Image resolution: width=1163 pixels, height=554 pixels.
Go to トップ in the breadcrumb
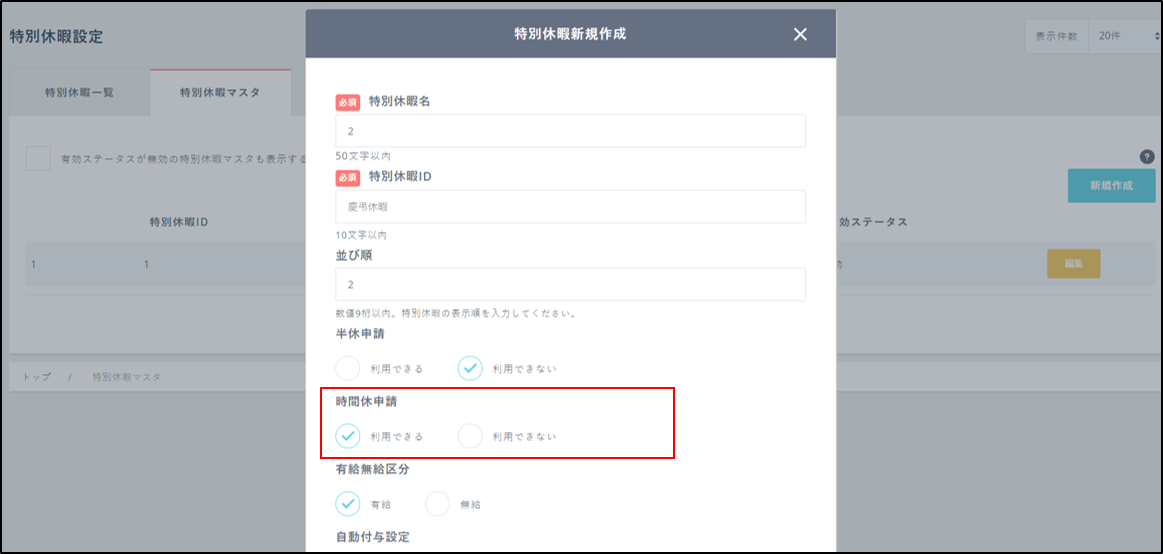(36, 377)
